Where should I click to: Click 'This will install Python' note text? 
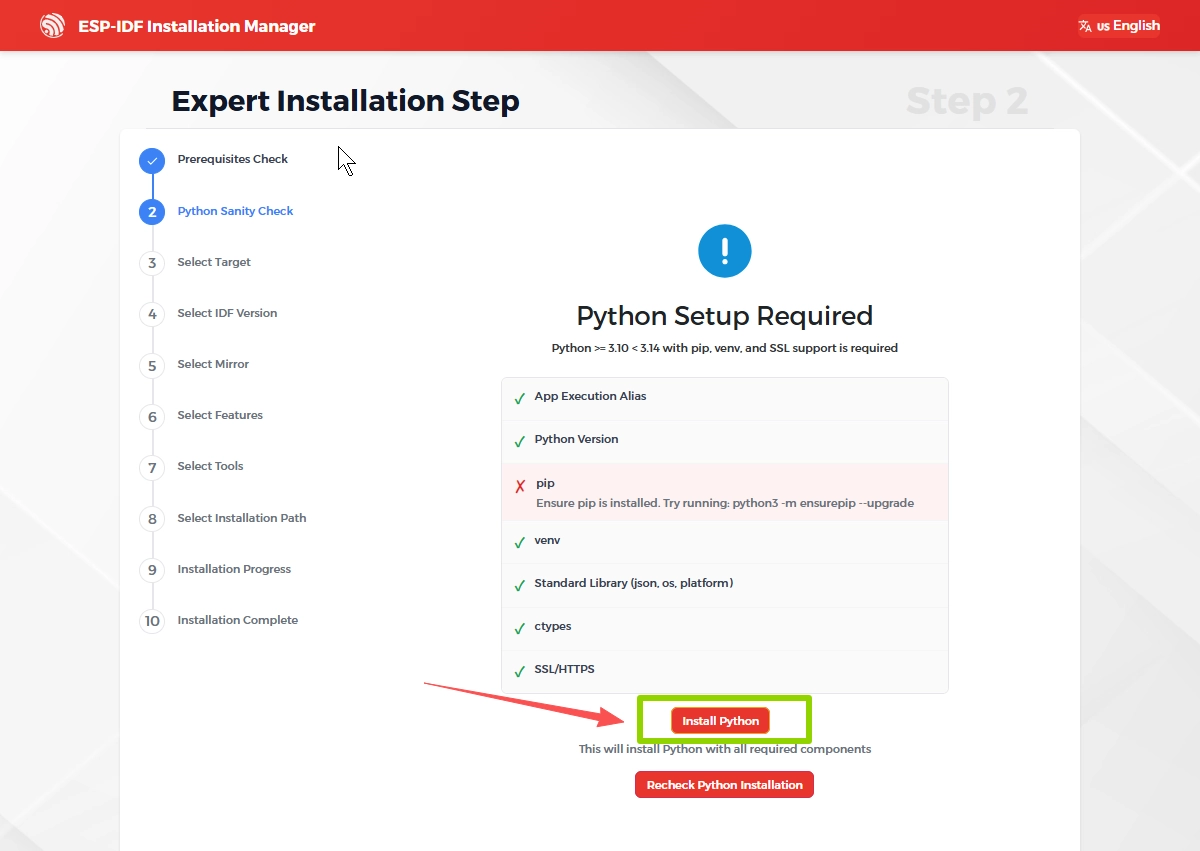click(x=725, y=749)
